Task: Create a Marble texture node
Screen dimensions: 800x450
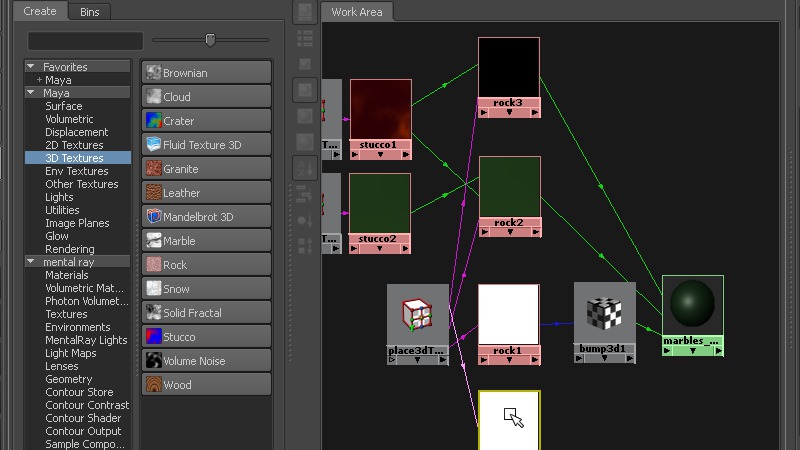Action: tap(206, 241)
